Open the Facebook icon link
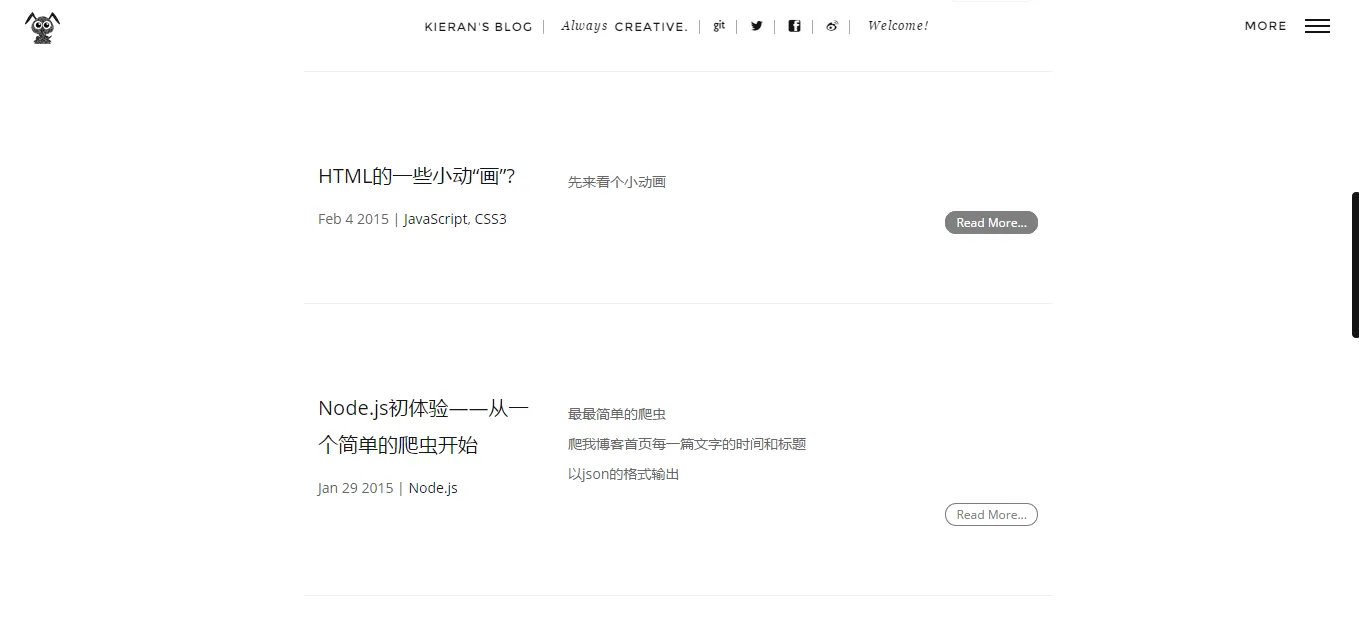This screenshot has height=625, width=1359. pos(794,26)
